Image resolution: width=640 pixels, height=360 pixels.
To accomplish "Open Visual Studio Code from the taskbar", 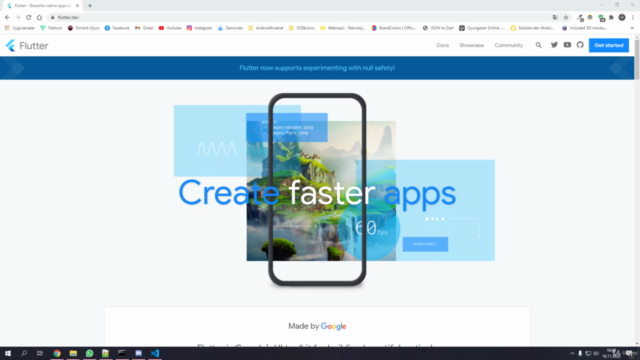I will (x=155, y=353).
